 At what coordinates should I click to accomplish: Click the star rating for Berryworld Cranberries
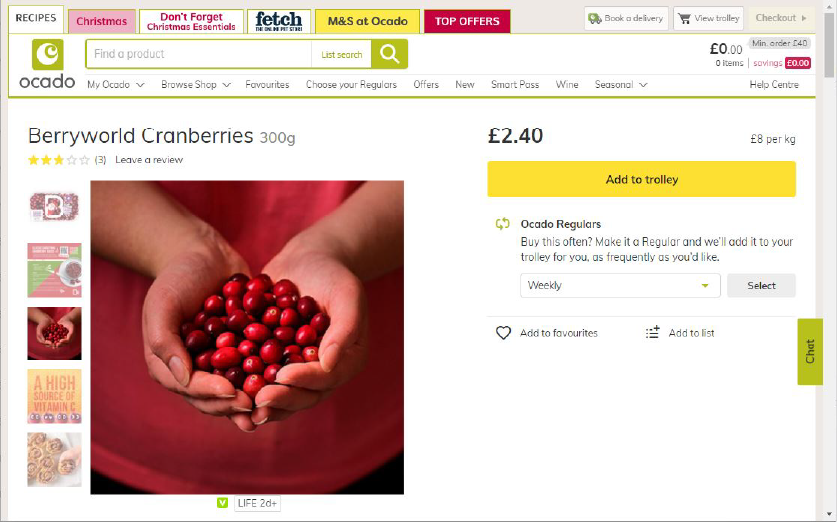pyautogui.click(x=59, y=160)
